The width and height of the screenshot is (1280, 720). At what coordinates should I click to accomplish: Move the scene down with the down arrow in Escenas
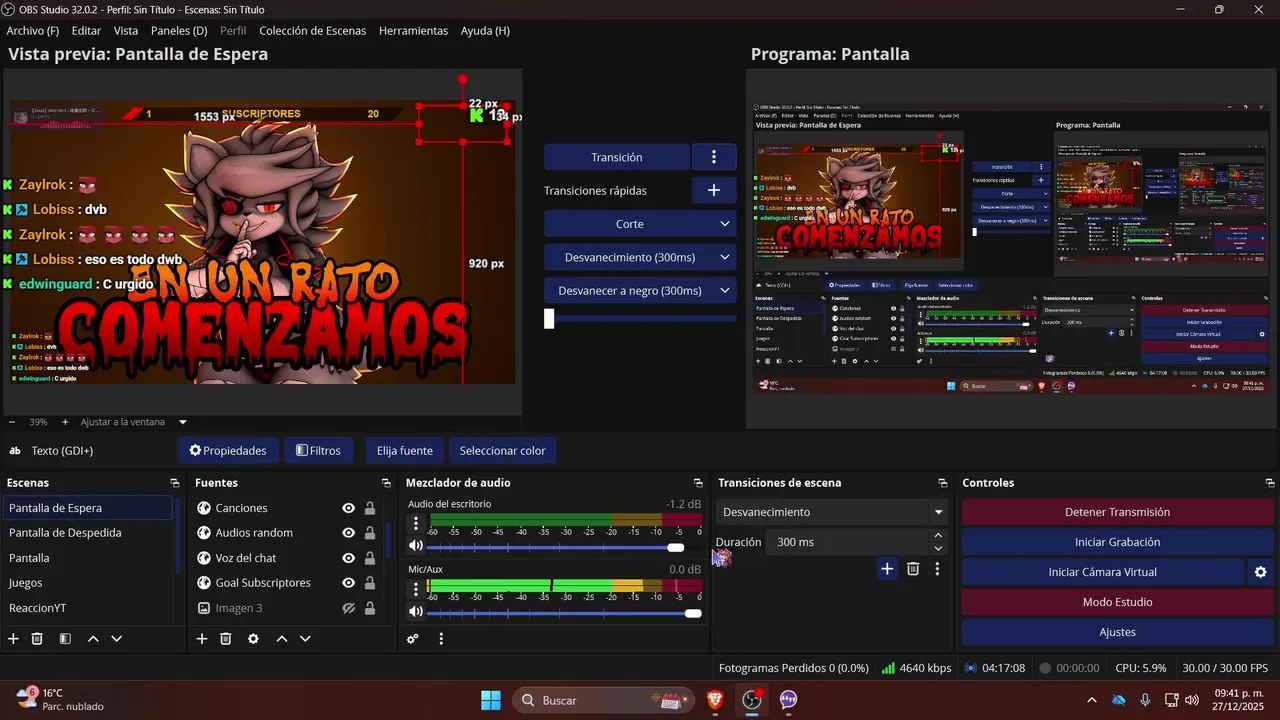coord(117,638)
